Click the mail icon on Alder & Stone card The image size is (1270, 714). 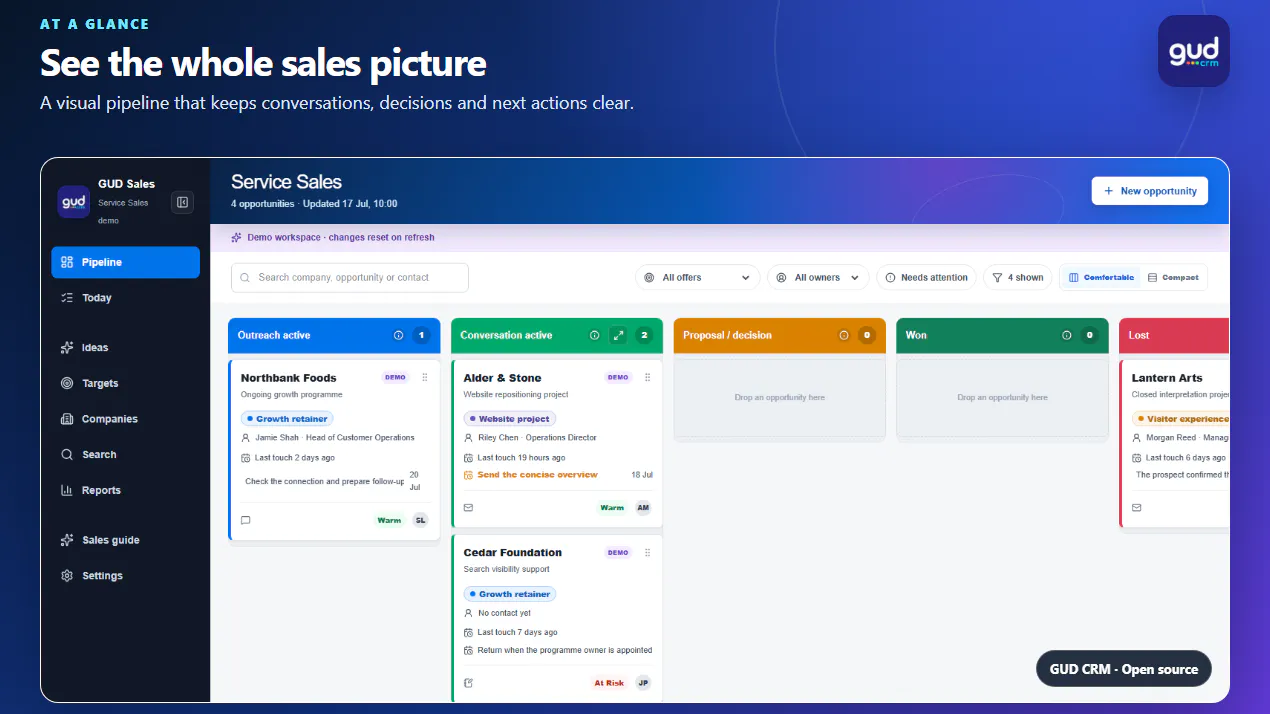[469, 508]
